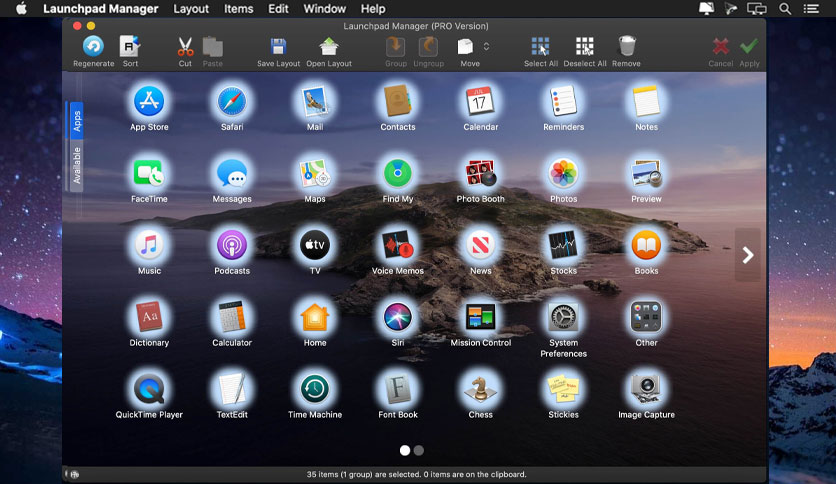
Task: Open the Items menu
Action: coord(238,9)
